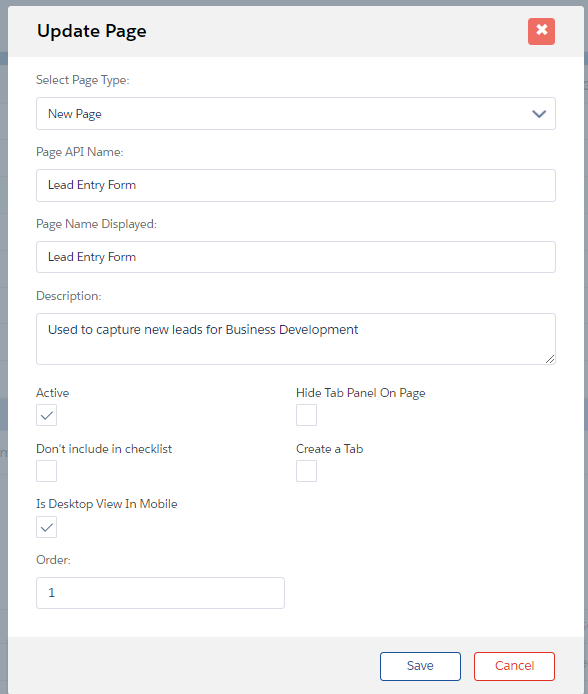Tick Don't include in checklist
This screenshot has width=588, height=694.
[46, 471]
